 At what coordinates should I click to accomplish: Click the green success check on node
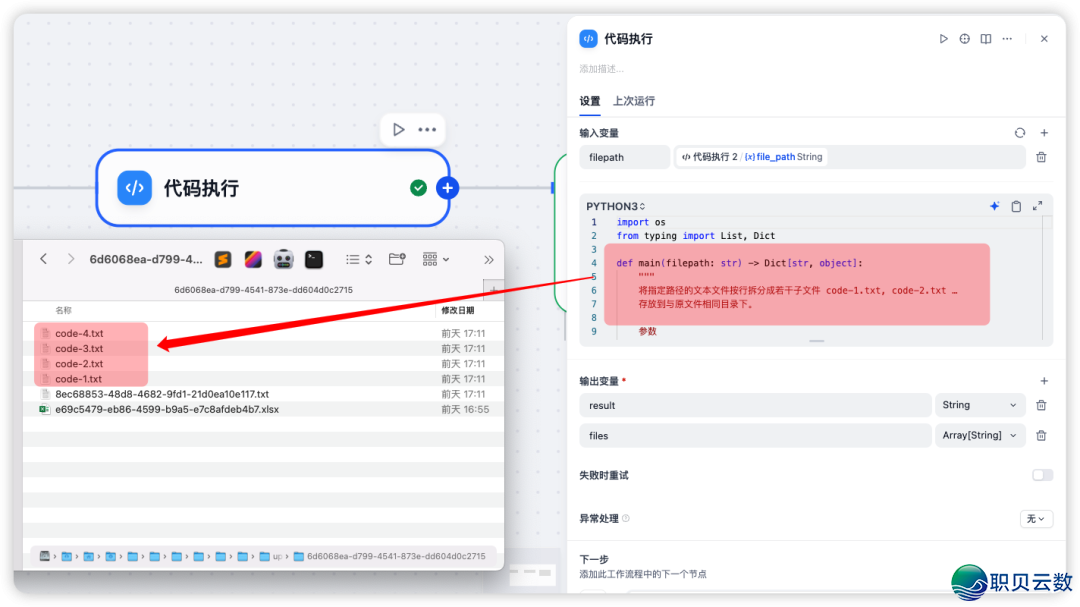pyautogui.click(x=418, y=188)
